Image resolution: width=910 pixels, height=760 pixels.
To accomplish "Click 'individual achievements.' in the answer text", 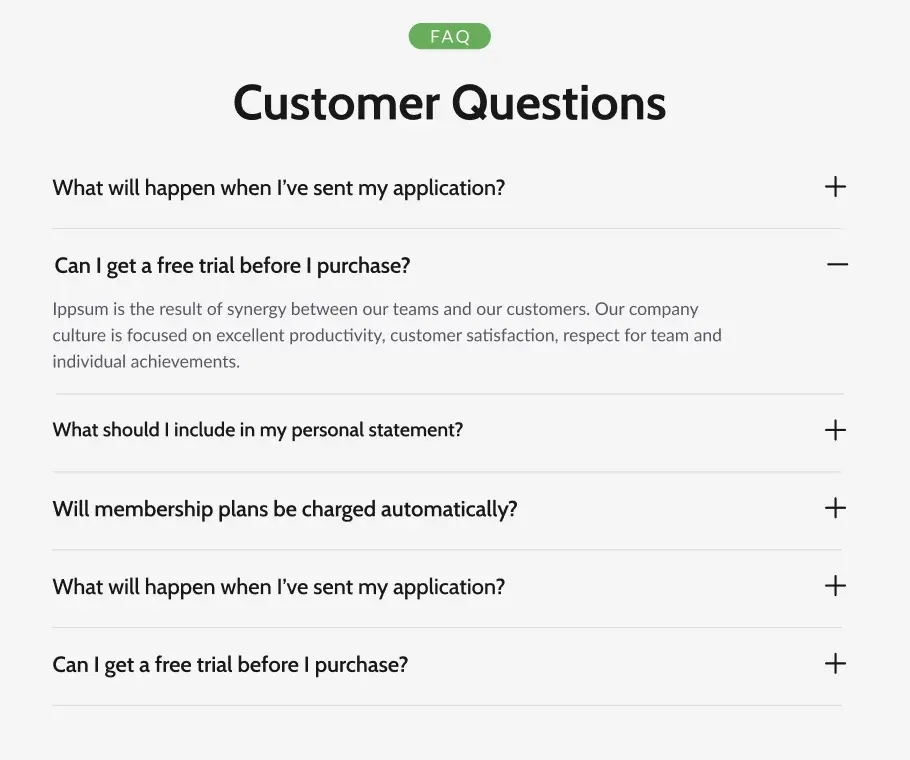I will point(146,361).
